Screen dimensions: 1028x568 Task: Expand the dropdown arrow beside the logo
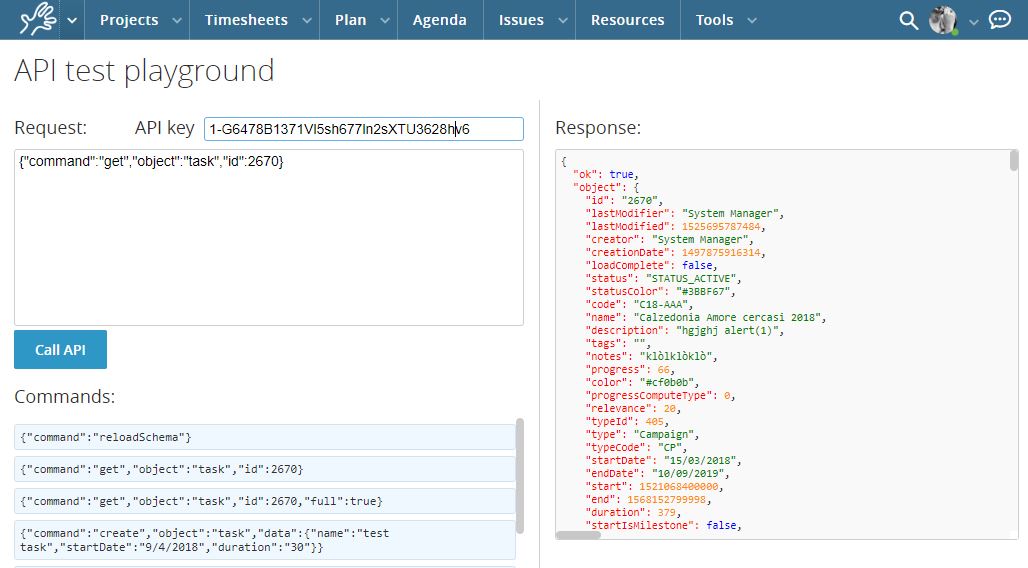coord(72,20)
